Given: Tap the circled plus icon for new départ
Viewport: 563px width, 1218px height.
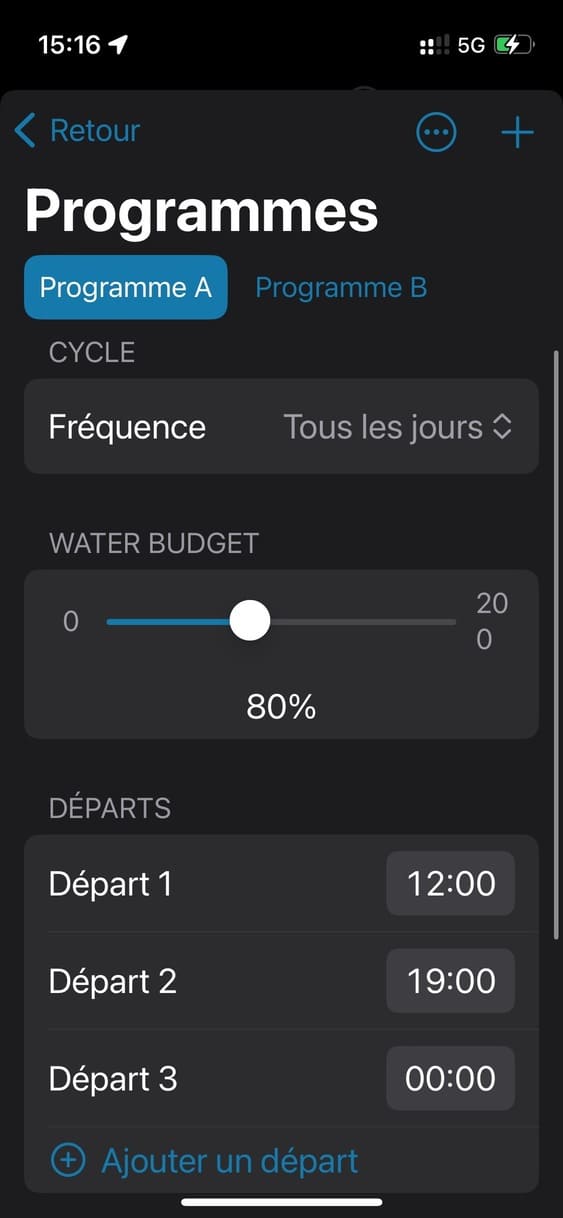Looking at the screenshot, I should point(68,1160).
